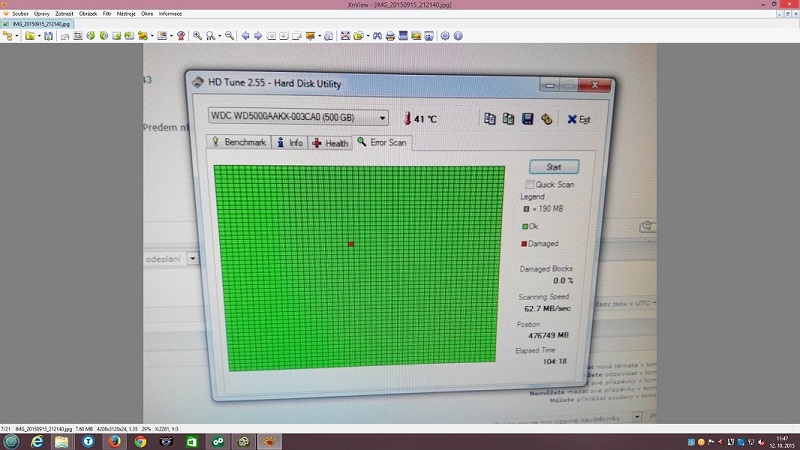Open Google Chrome from the taskbar
Screen dimensions: 800x450
(140, 441)
